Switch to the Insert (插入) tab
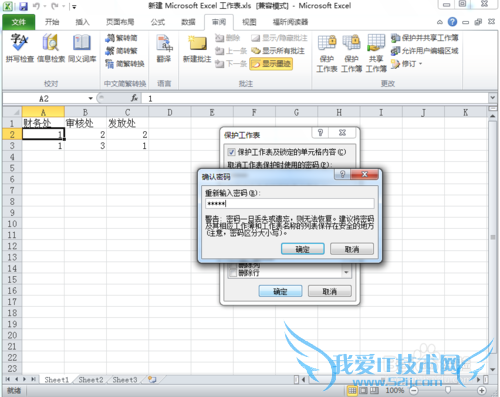Image resolution: width=500 pixels, height=397 pixels. coord(82,22)
